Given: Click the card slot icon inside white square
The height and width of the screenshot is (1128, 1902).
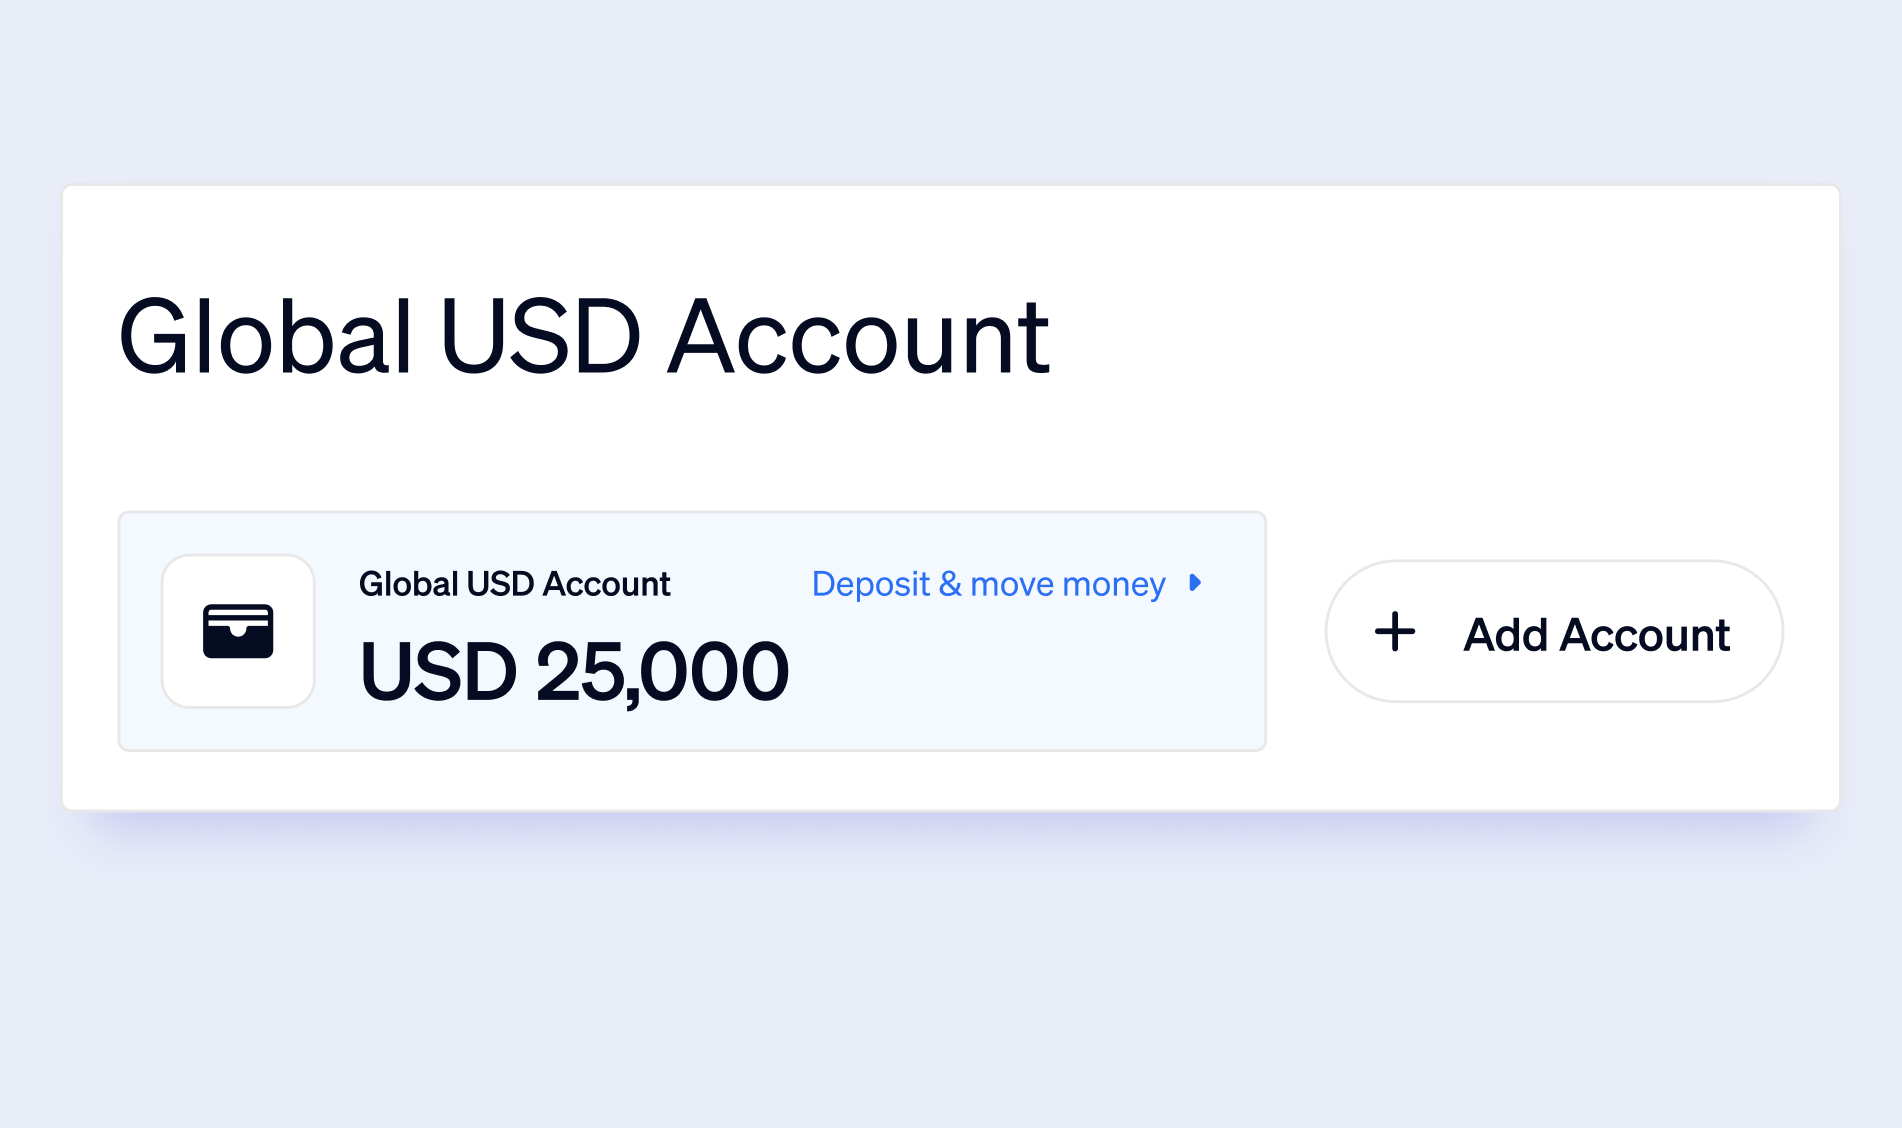Looking at the screenshot, I should click(x=237, y=630).
